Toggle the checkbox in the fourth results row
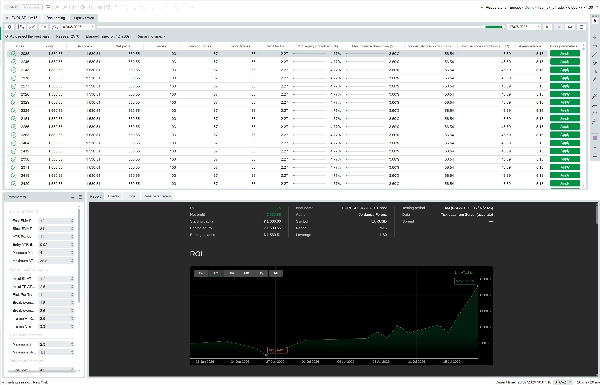600x385 pixels. [13, 78]
